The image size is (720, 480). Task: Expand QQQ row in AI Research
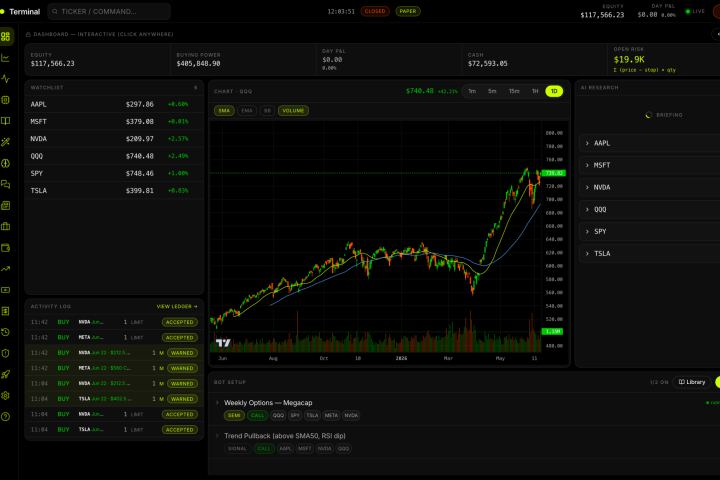(x=650, y=209)
